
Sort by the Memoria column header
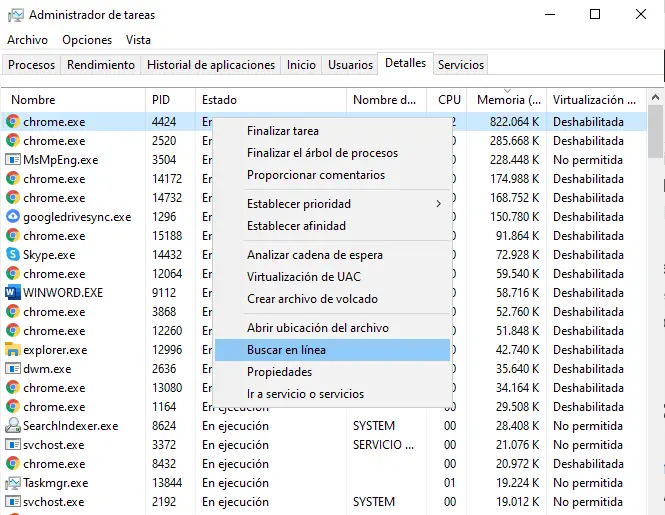tap(507, 100)
